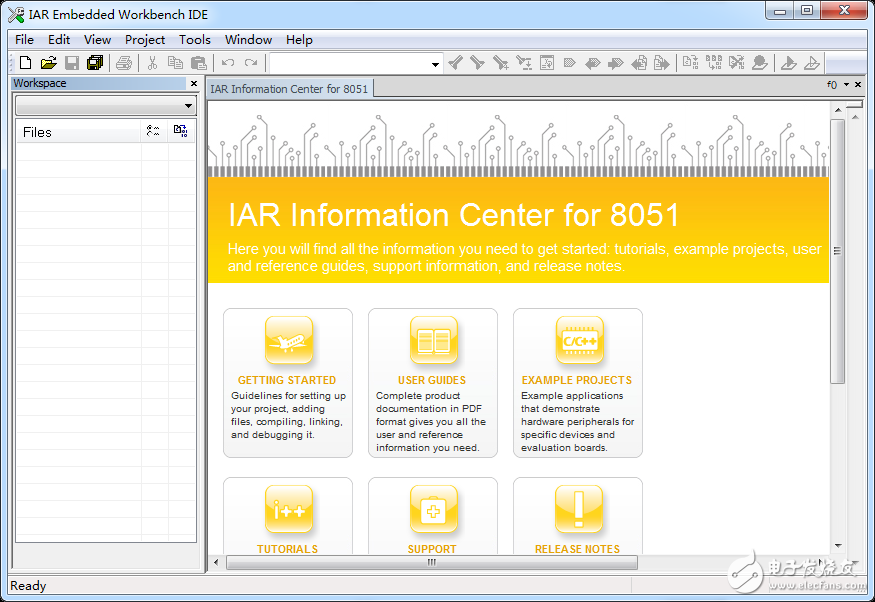The image size is (875, 602).
Task: Open the User Guides book icon
Action: tap(433, 341)
